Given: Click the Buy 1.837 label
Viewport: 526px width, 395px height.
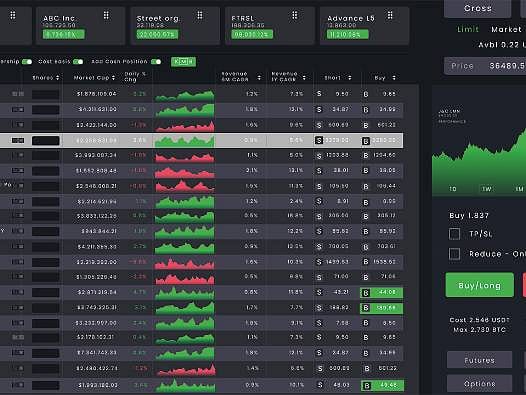Looking at the screenshot, I should point(469,215).
